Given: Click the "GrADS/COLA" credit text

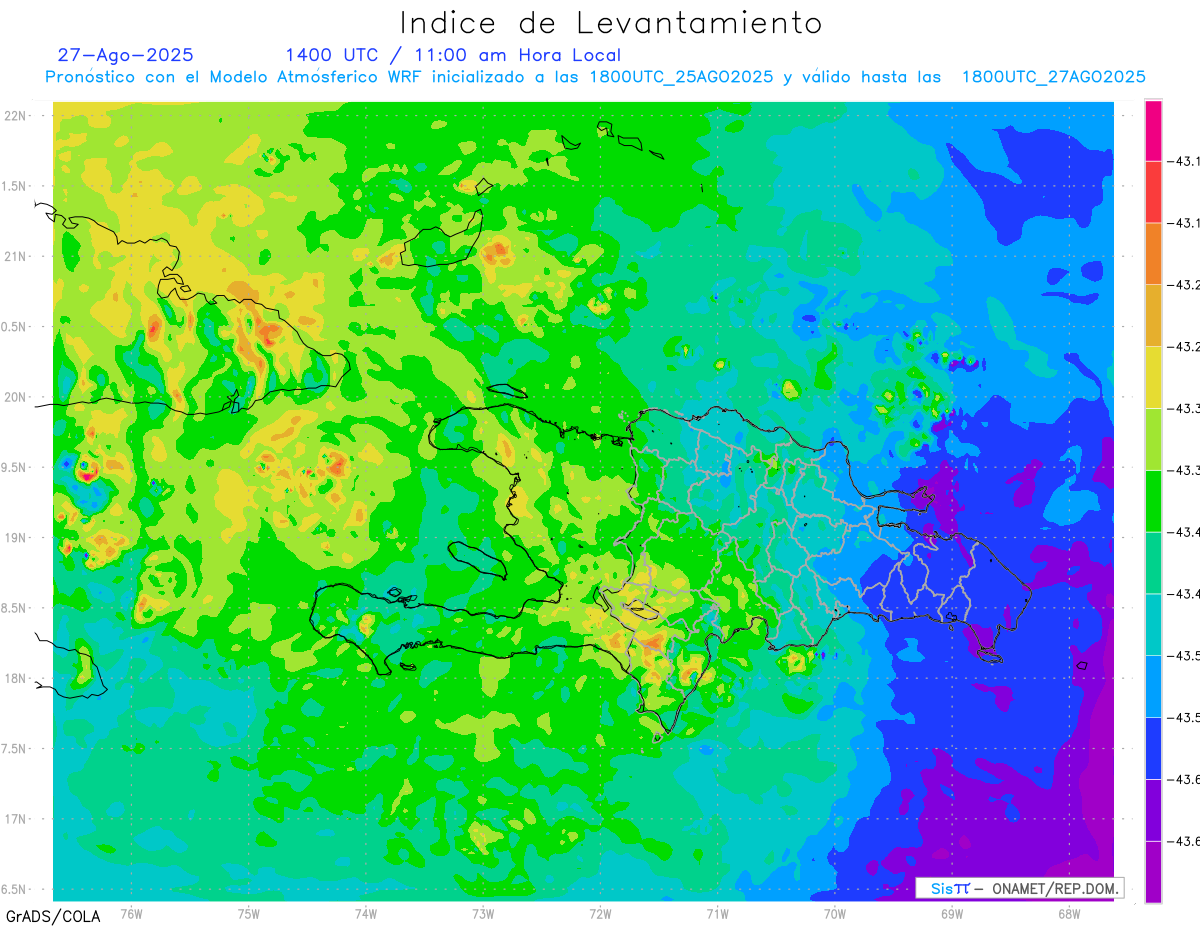Looking at the screenshot, I should [x=53, y=916].
